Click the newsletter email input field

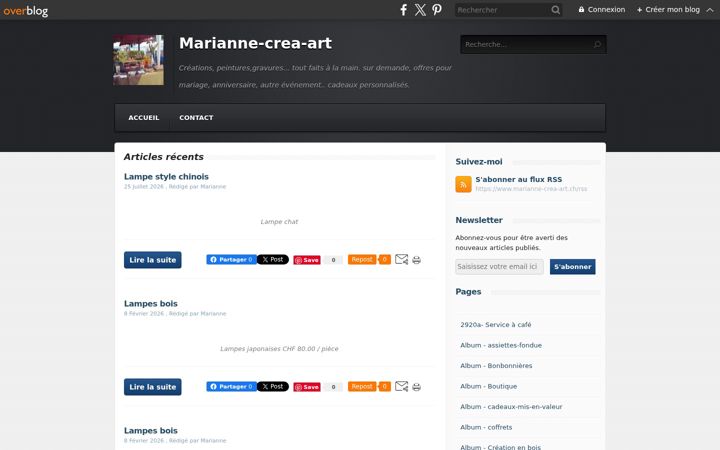[499, 267]
